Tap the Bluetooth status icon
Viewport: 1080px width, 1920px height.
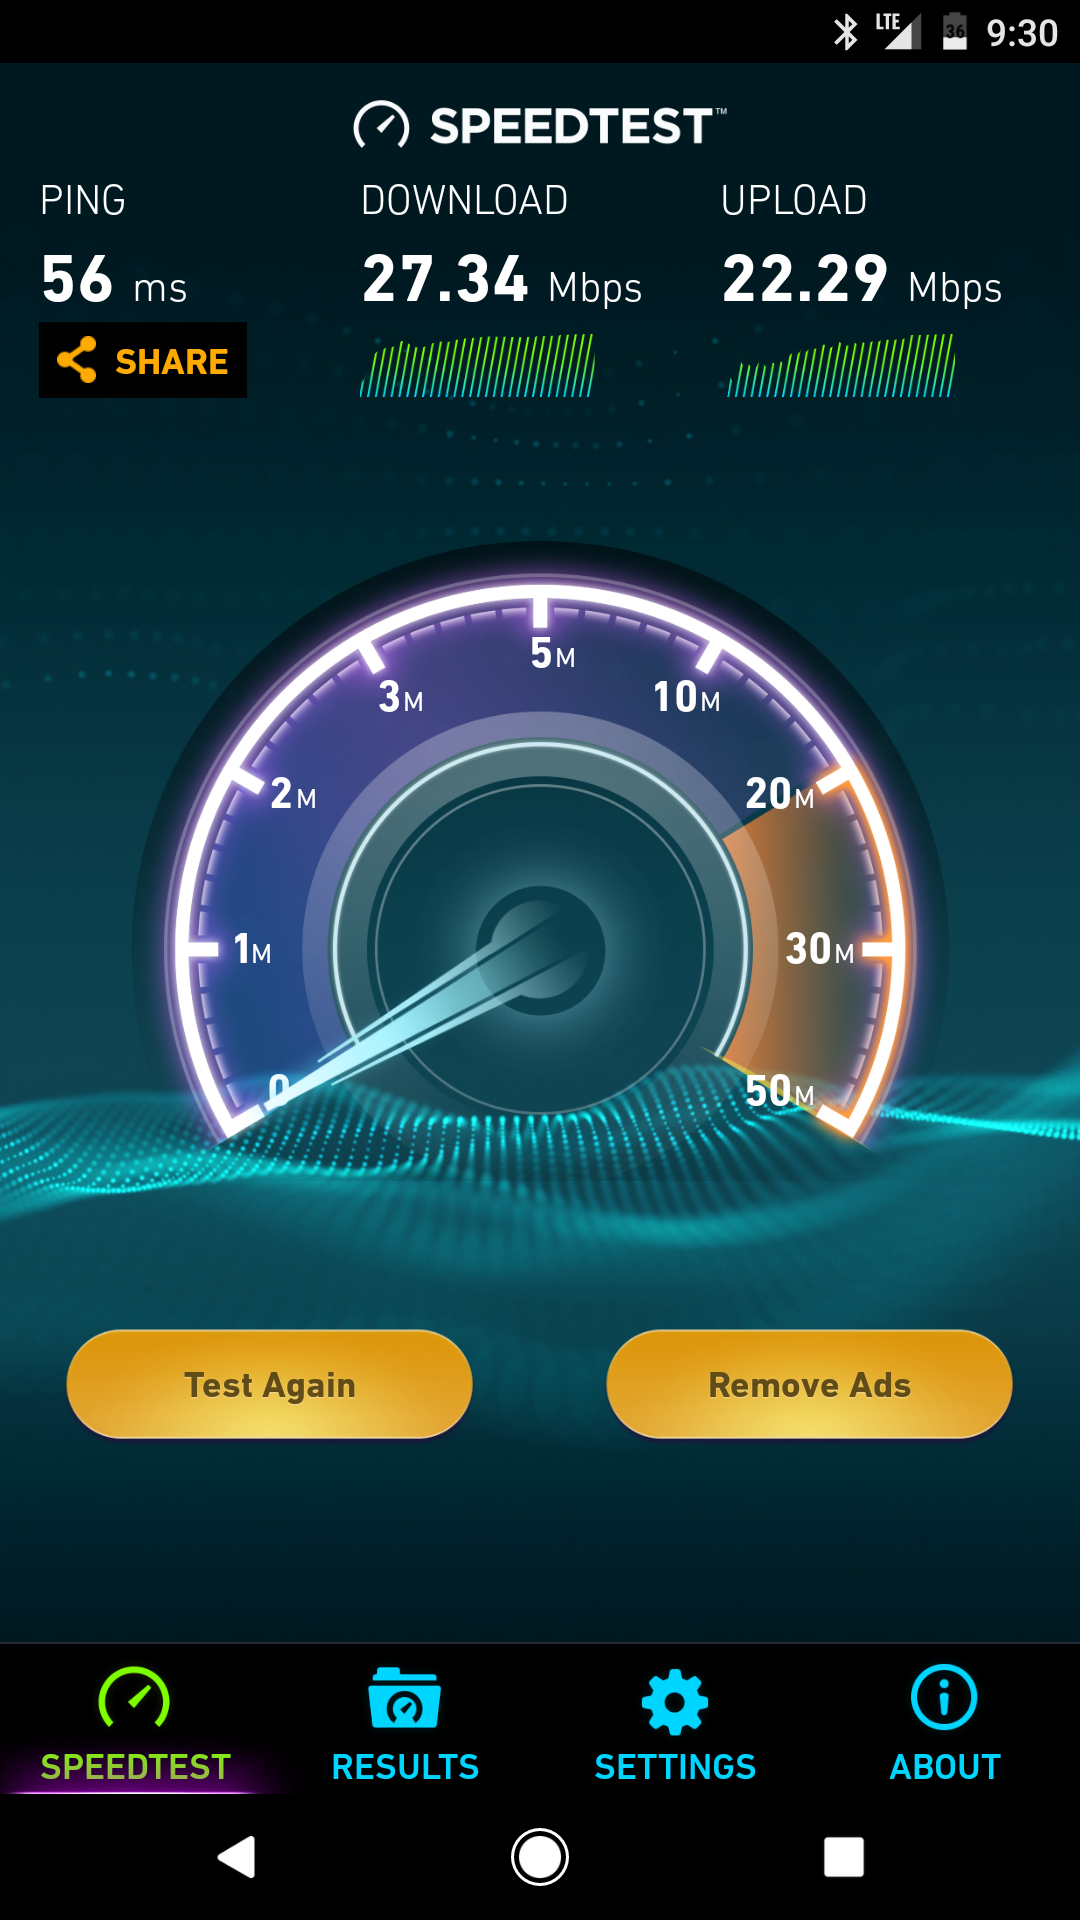click(846, 32)
